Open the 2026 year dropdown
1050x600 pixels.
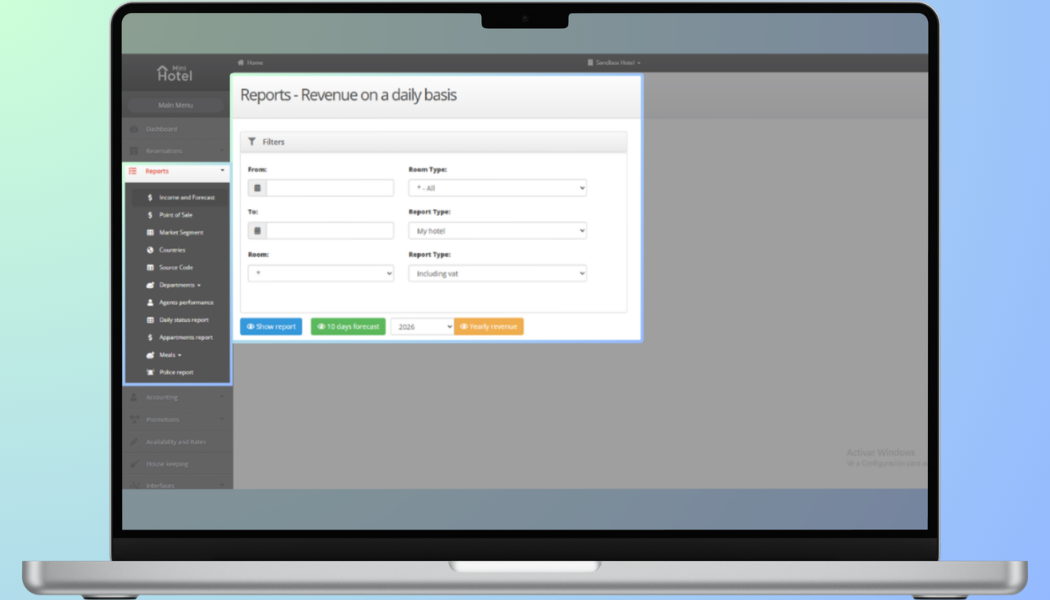[422, 327]
